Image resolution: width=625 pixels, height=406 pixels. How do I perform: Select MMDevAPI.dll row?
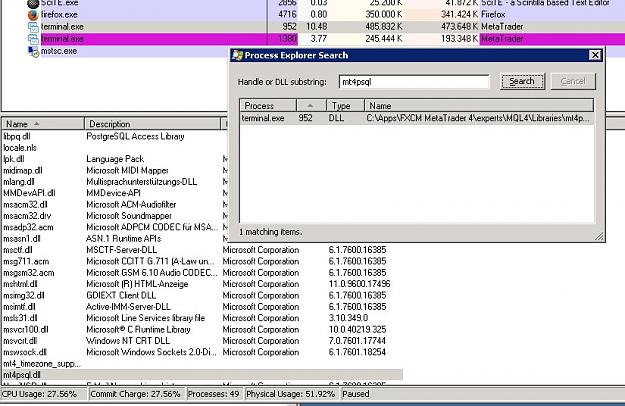[x=29, y=193]
